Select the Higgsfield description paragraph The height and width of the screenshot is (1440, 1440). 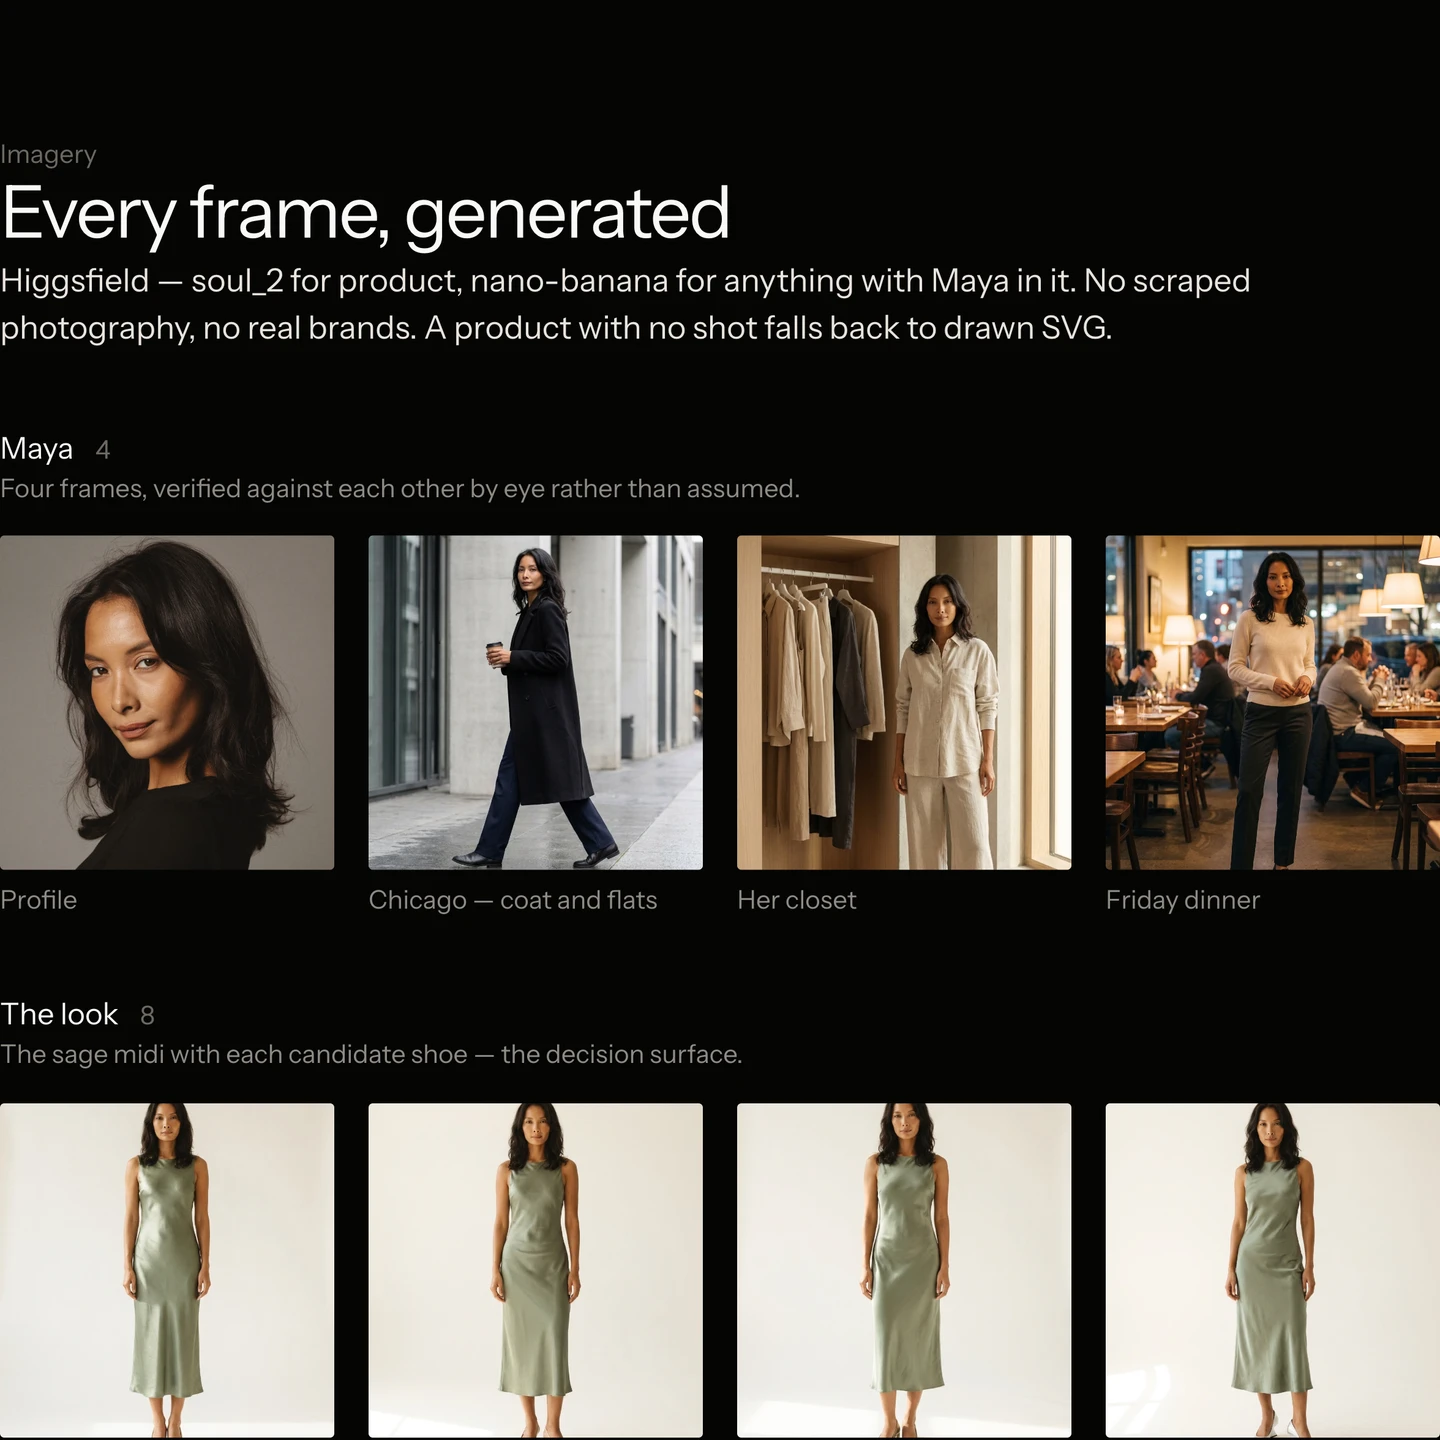point(626,304)
